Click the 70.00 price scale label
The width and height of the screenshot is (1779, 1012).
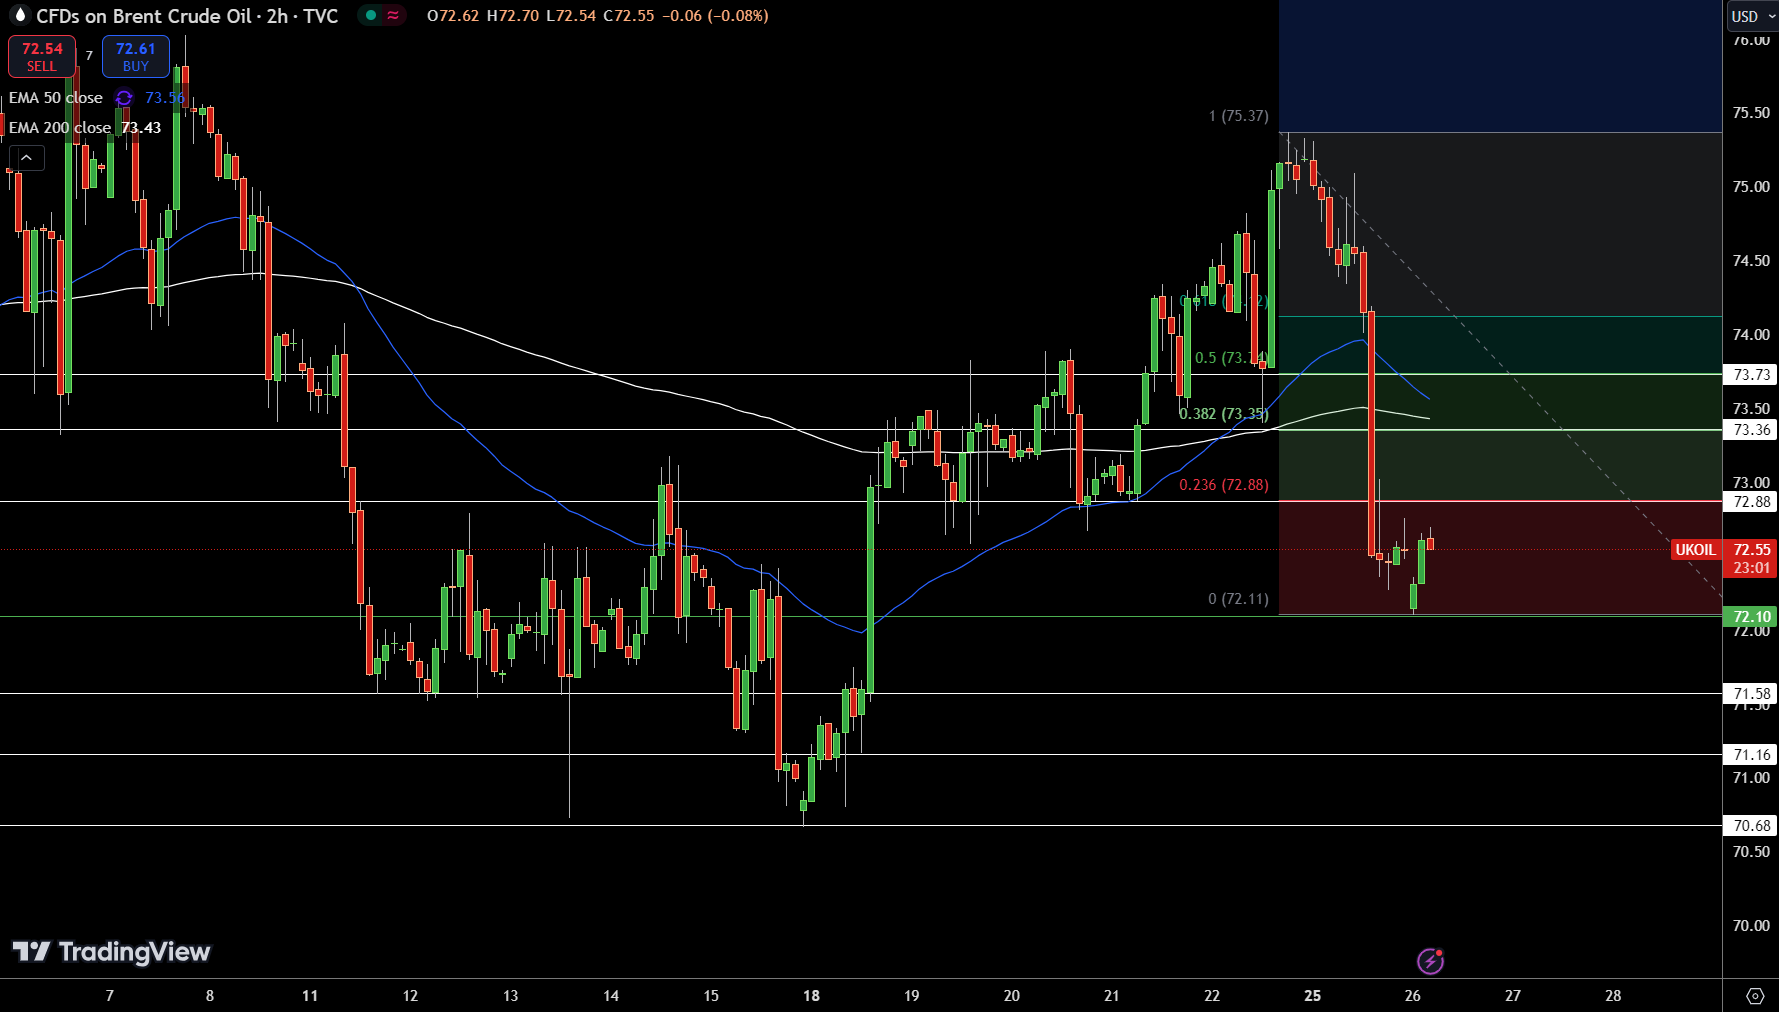(1751, 926)
